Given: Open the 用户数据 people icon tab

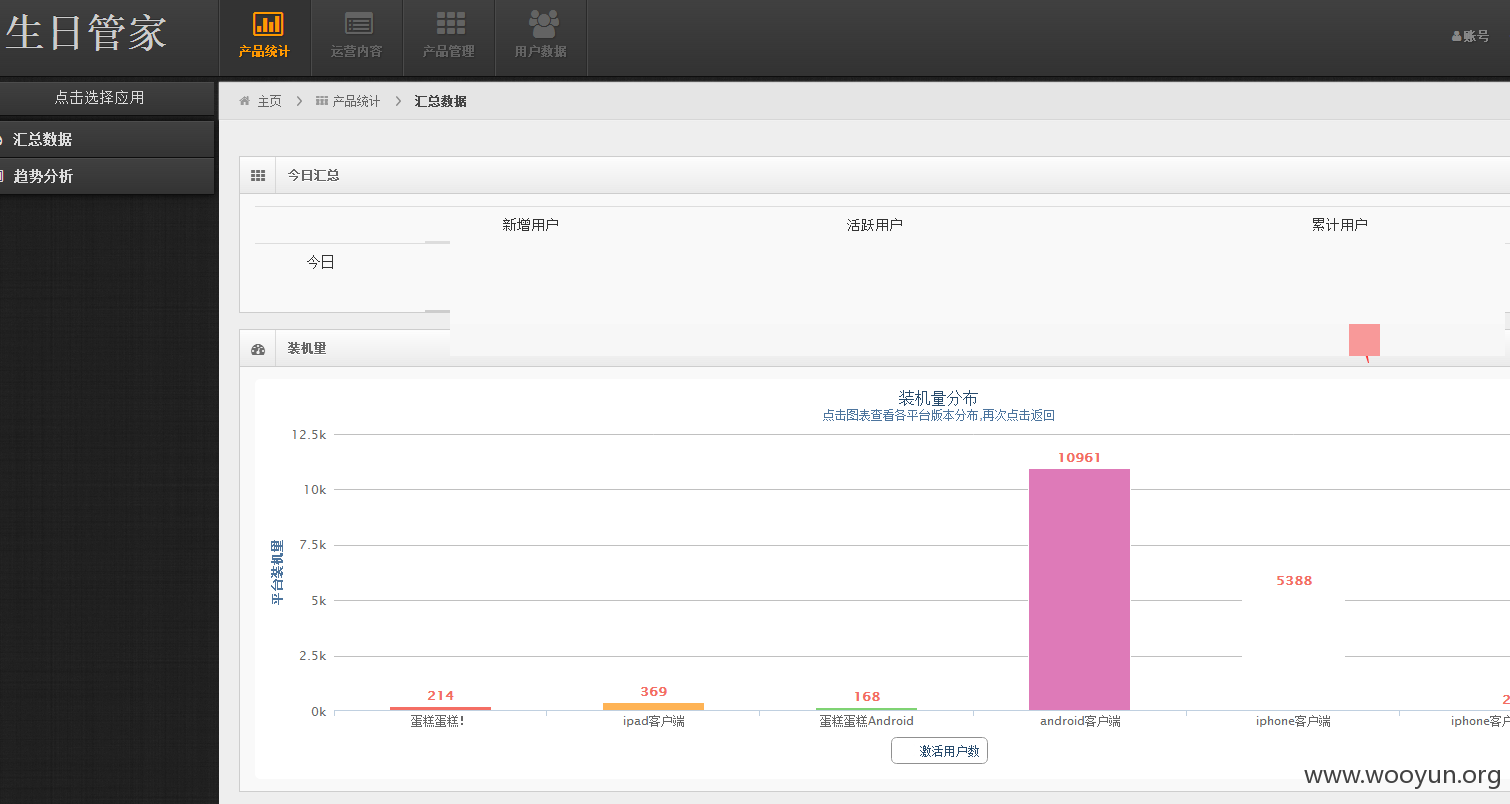Looking at the screenshot, I should click(x=541, y=38).
